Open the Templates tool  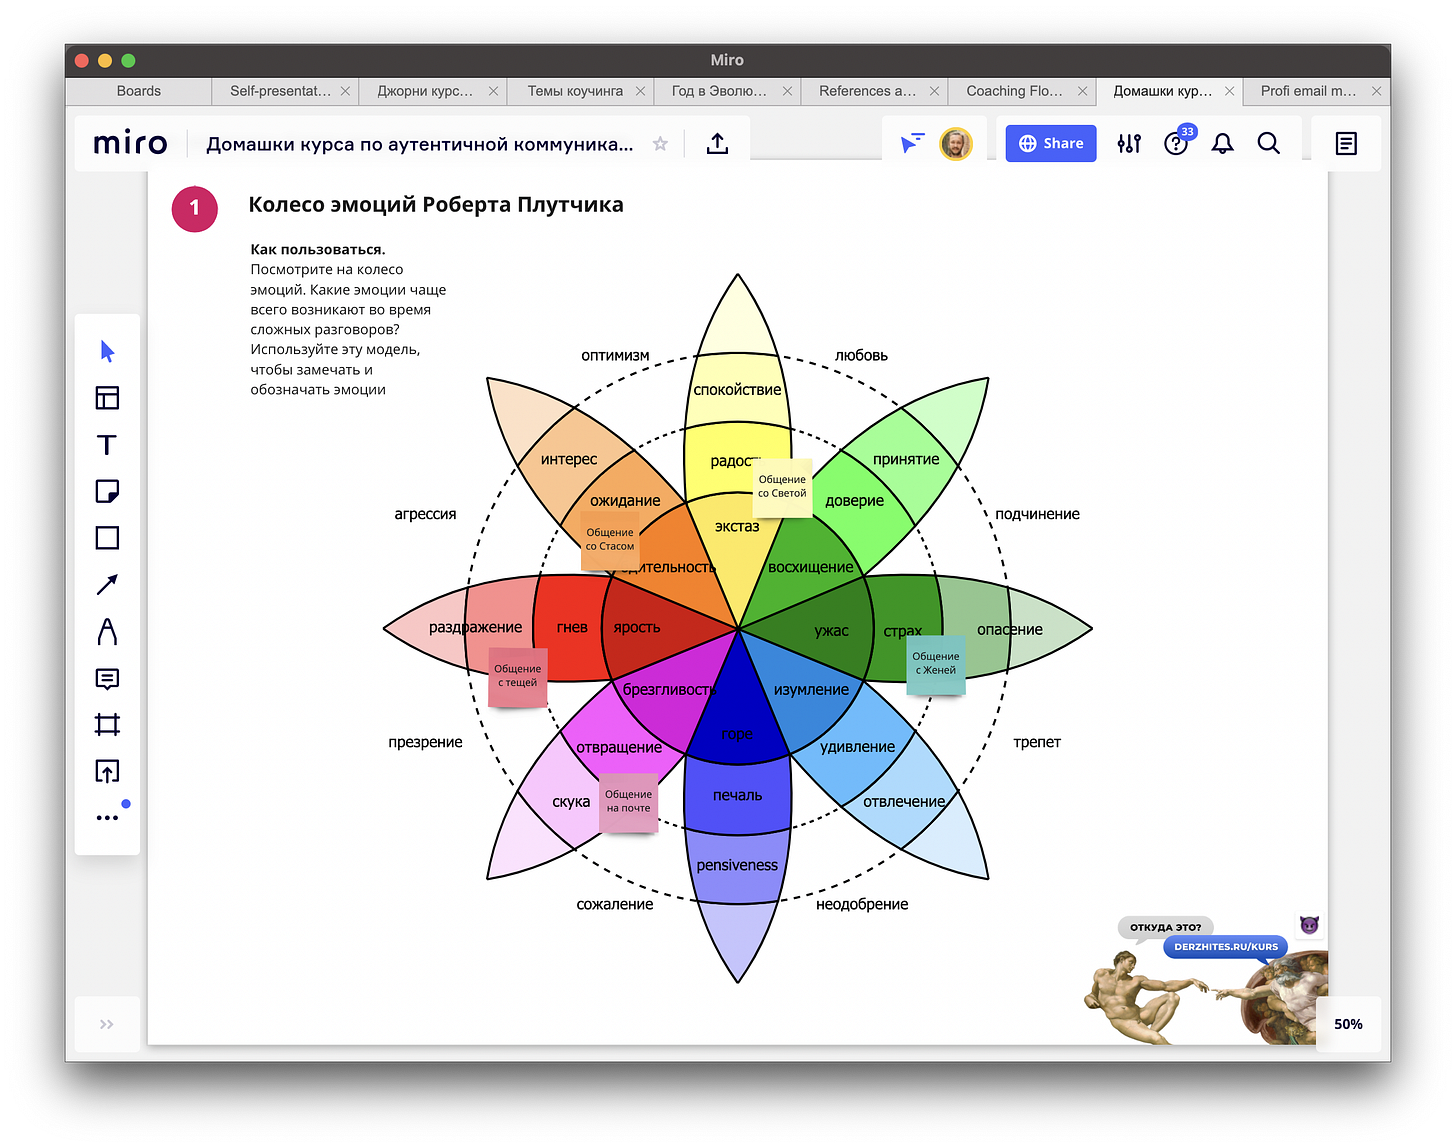point(107,398)
